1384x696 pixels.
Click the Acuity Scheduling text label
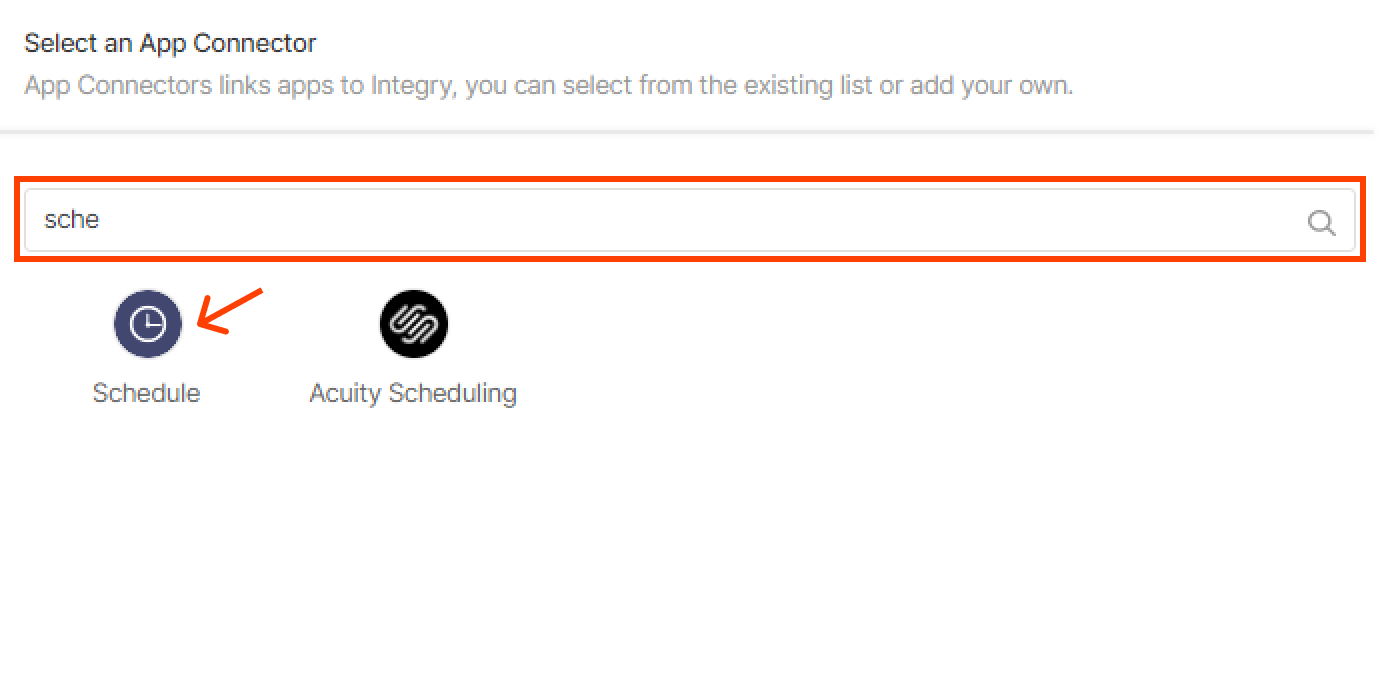413,393
